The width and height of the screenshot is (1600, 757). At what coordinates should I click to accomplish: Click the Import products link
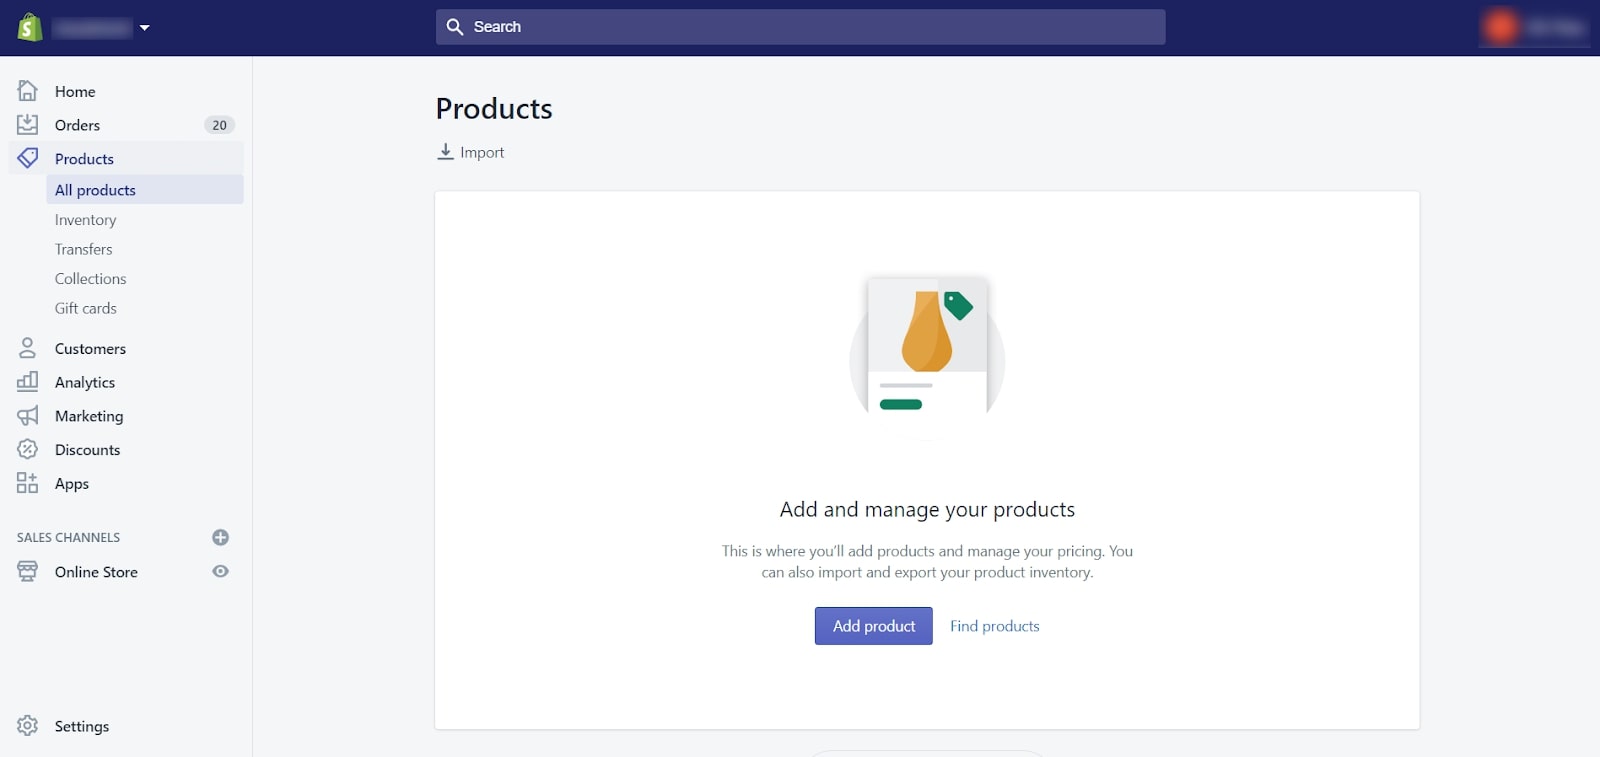pyautogui.click(x=471, y=152)
